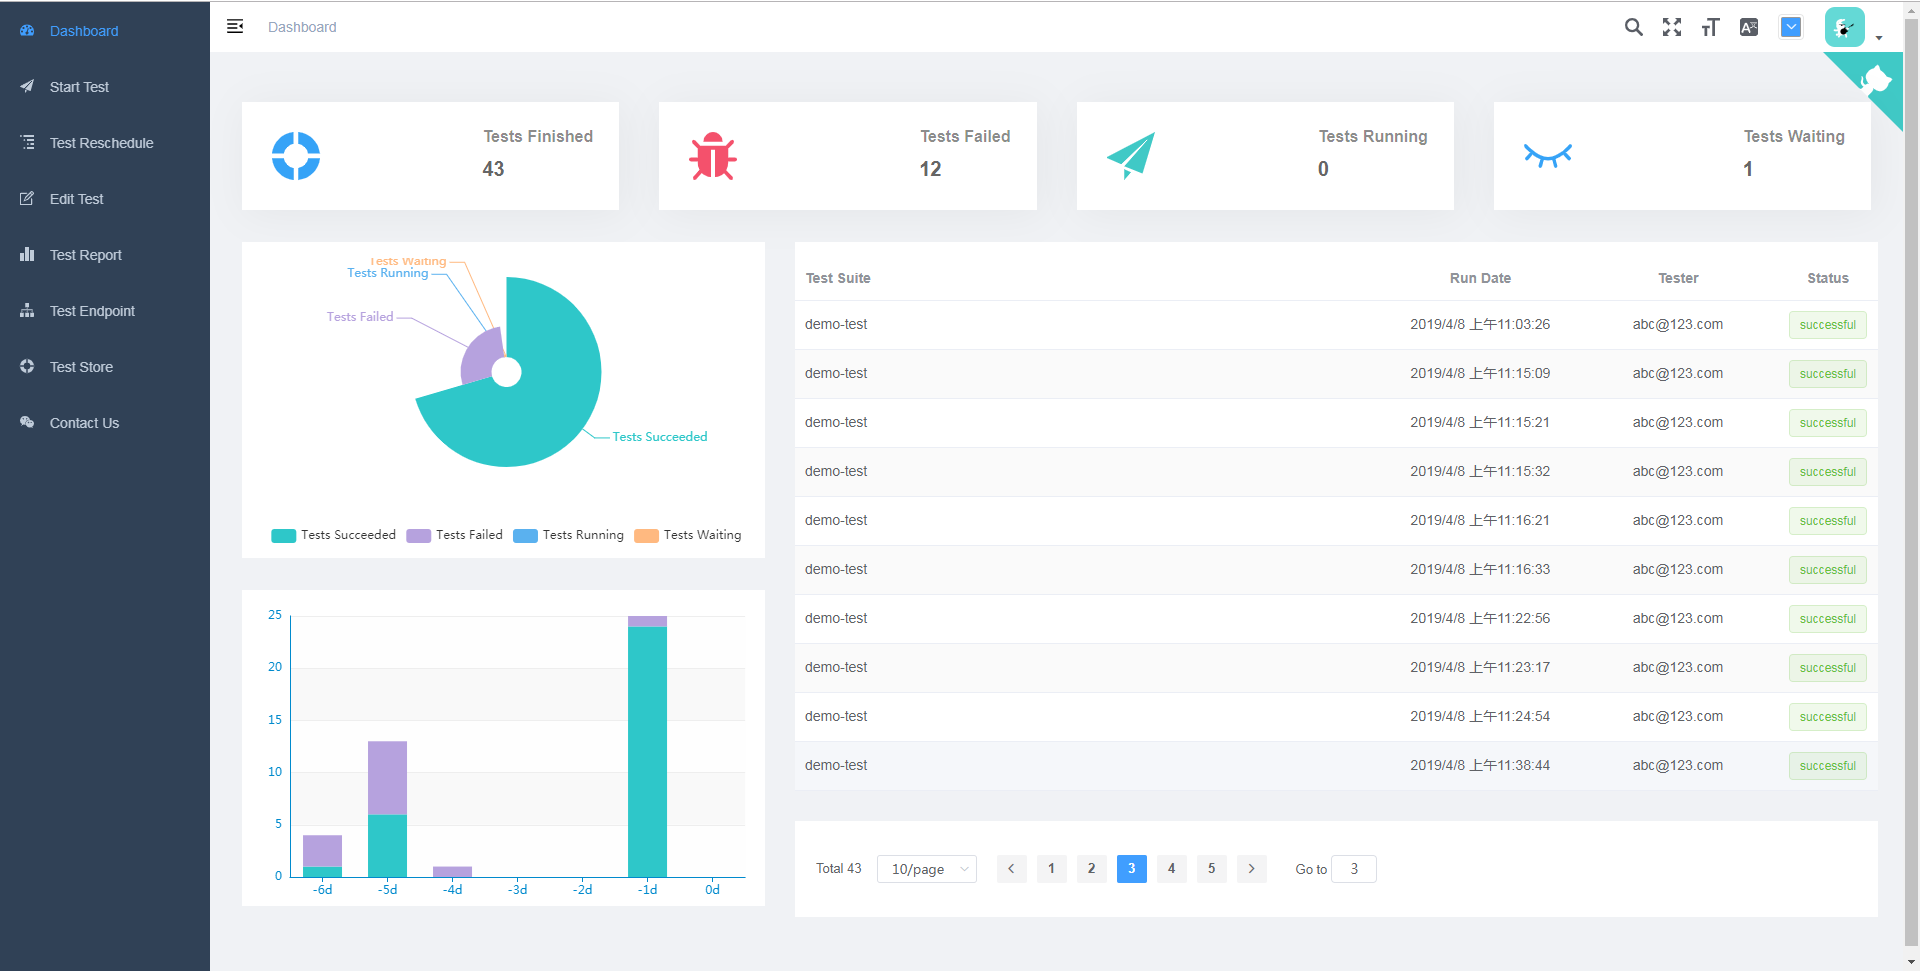This screenshot has width=1920, height=971.
Task: Toggle Tests Running legend item
Action: pyautogui.click(x=568, y=535)
